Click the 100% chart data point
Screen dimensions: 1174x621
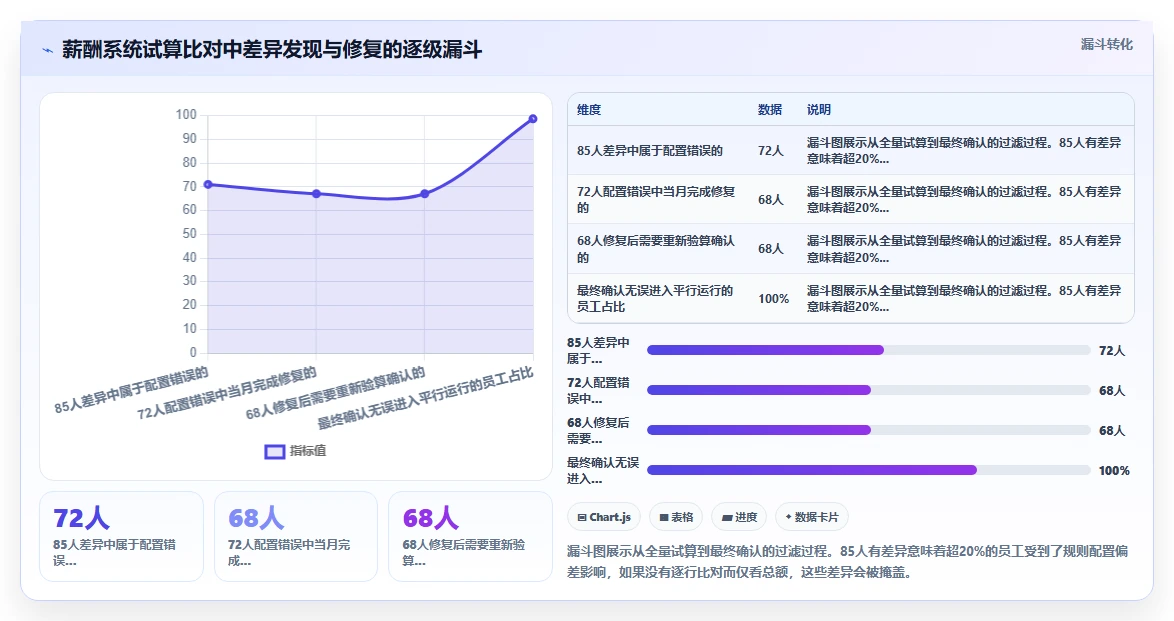coord(532,119)
